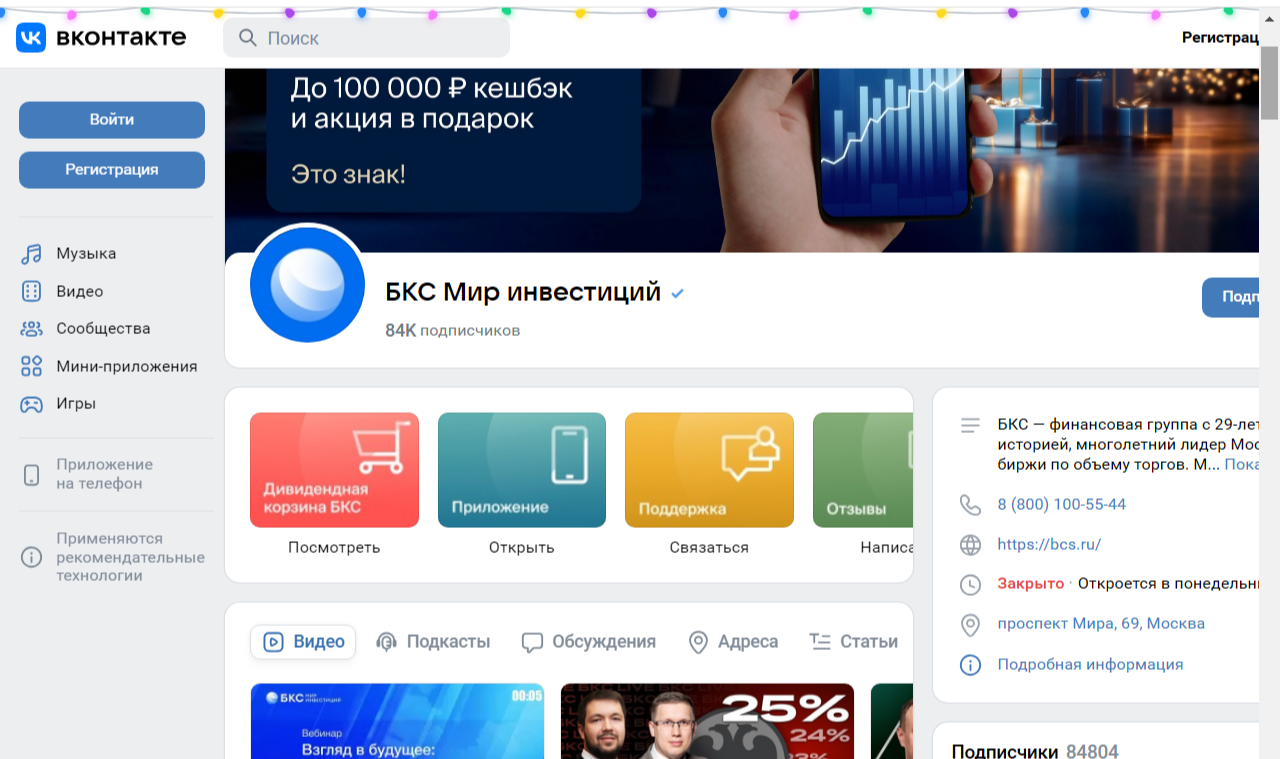Screen dimensions: 1280x759
Task: Click Связаться under the Поддержка card
Action: click(x=709, y=547)
